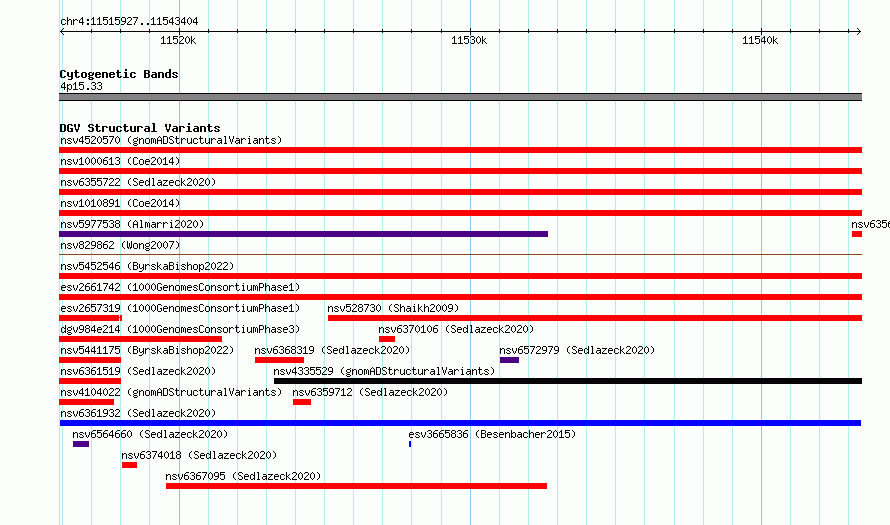Click the short red nsv6359712 bar

tap(302, 402)
